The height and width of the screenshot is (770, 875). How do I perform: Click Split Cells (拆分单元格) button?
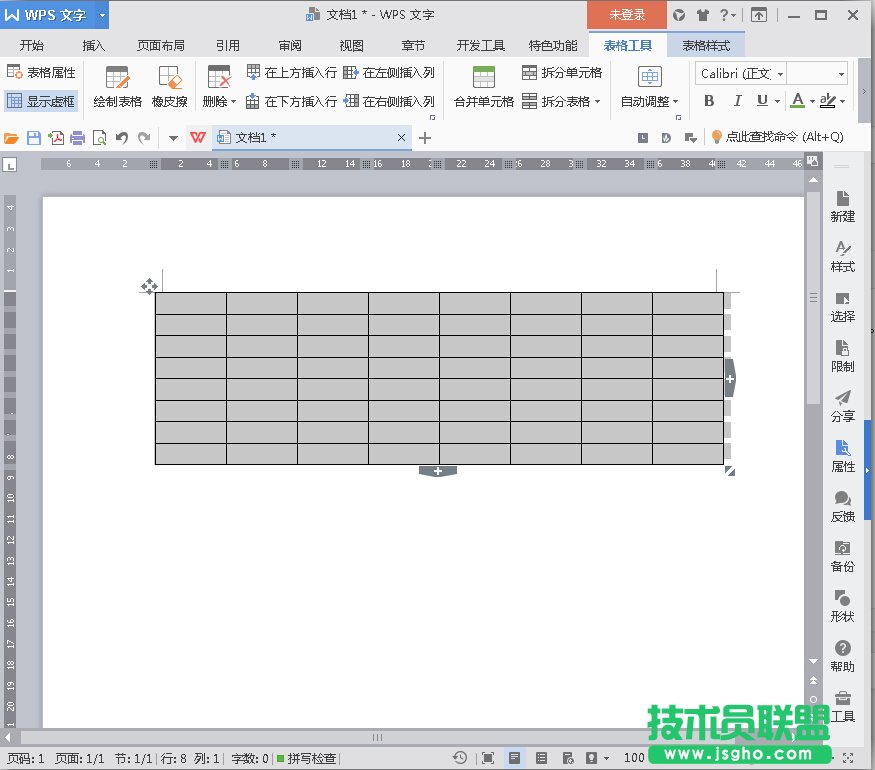562,73
